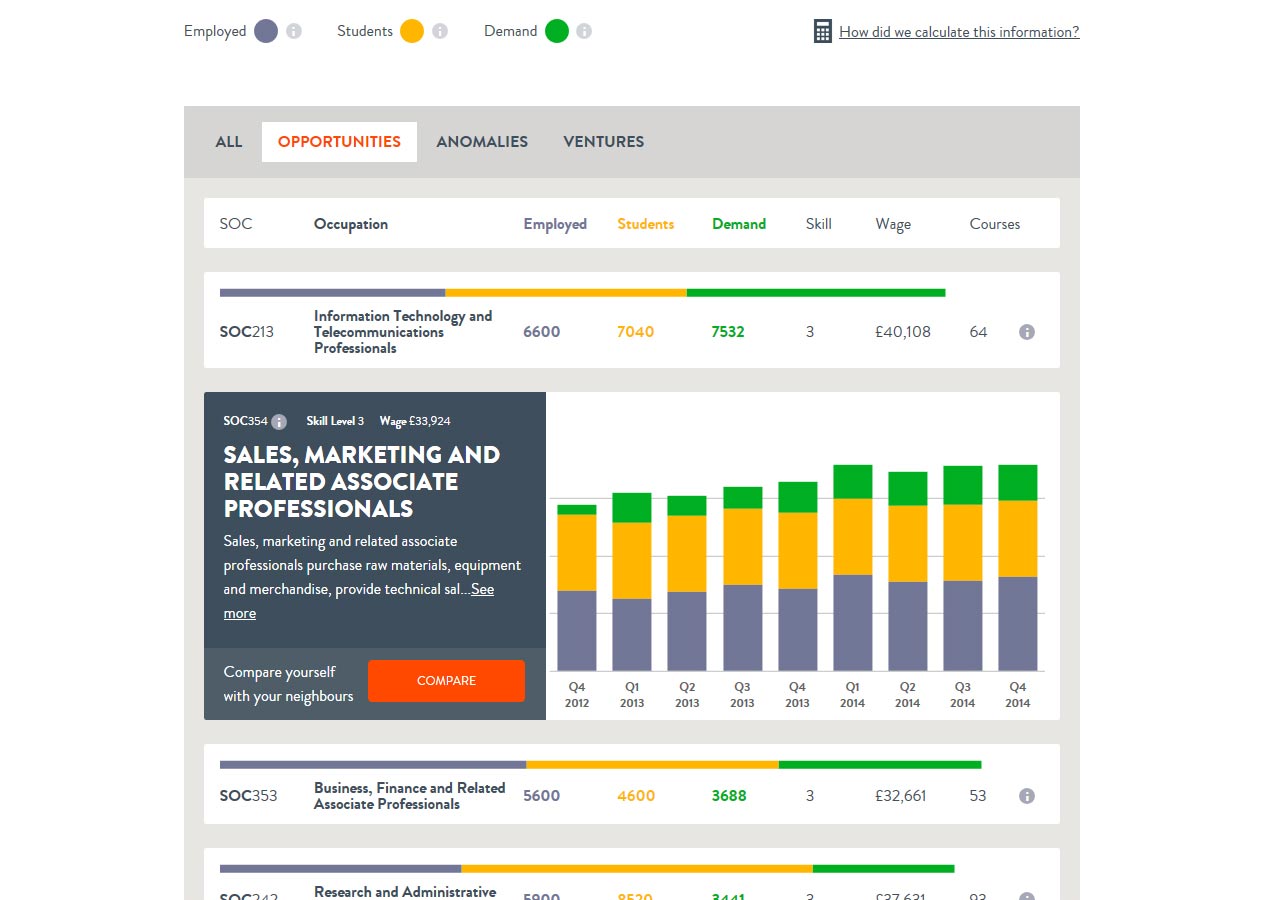The image size is (1263, 900).
Task: Click the 'See more' description link
Action: 482,590
